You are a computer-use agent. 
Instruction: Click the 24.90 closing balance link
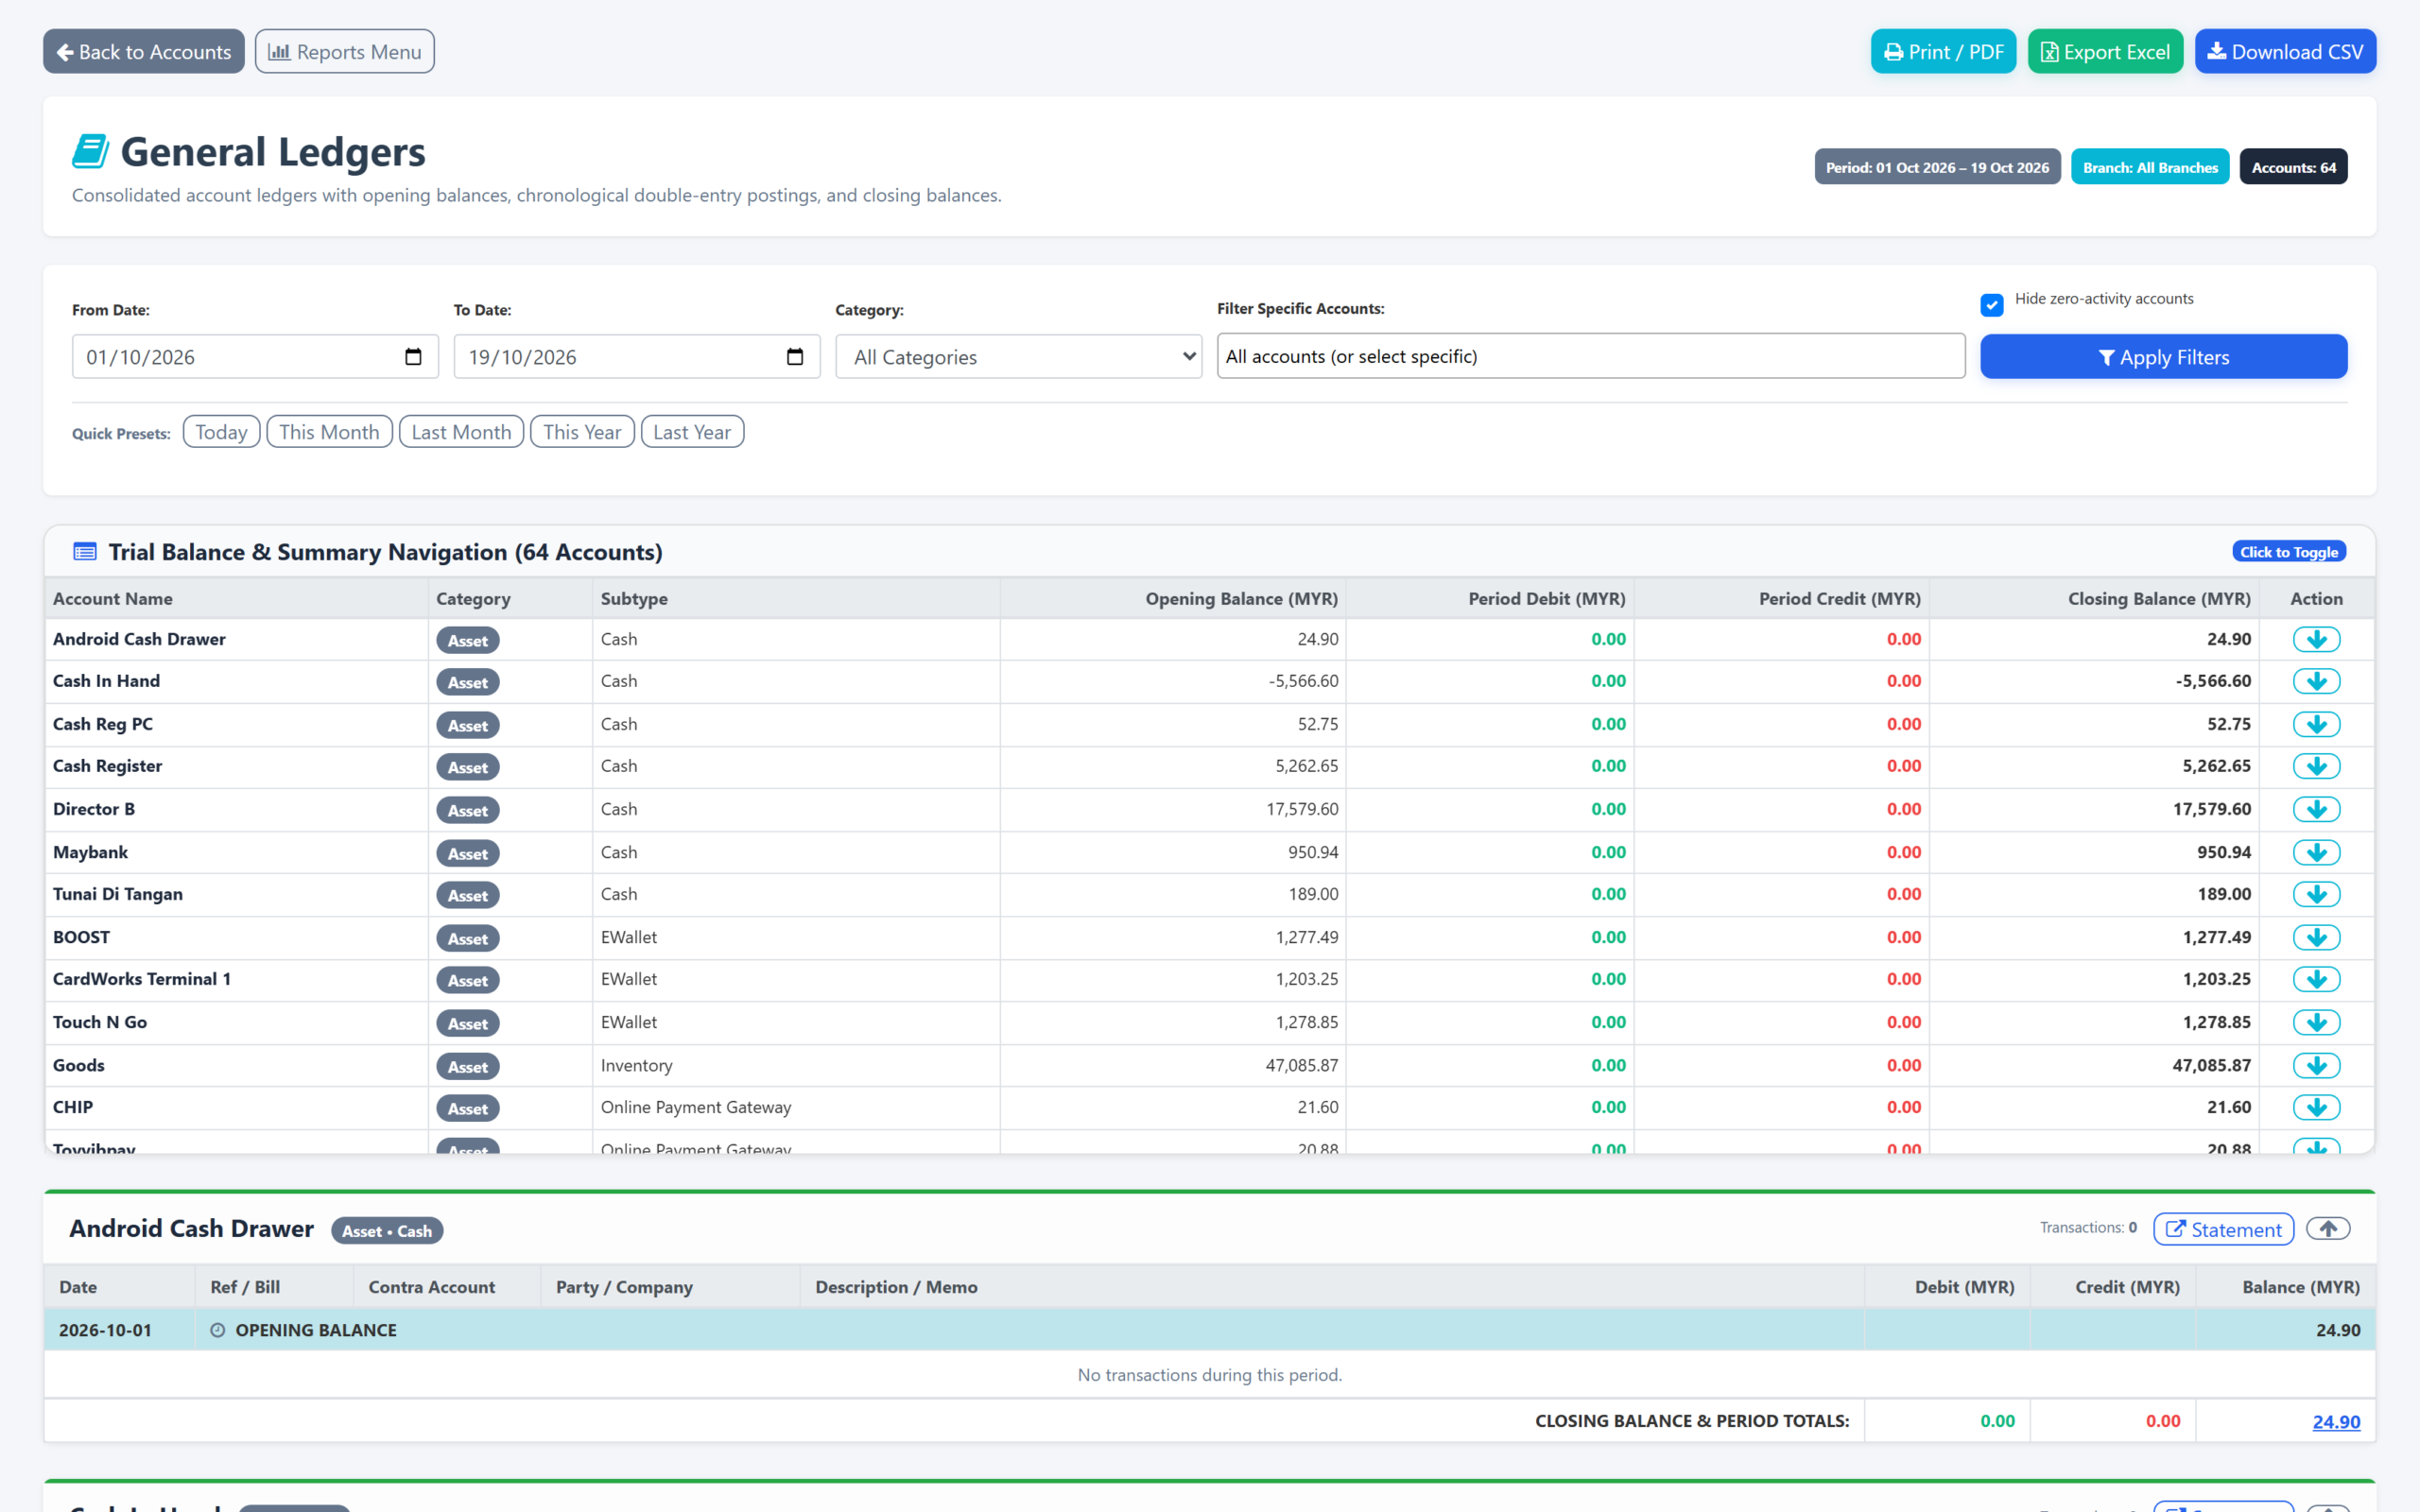click(2336, 1421)
